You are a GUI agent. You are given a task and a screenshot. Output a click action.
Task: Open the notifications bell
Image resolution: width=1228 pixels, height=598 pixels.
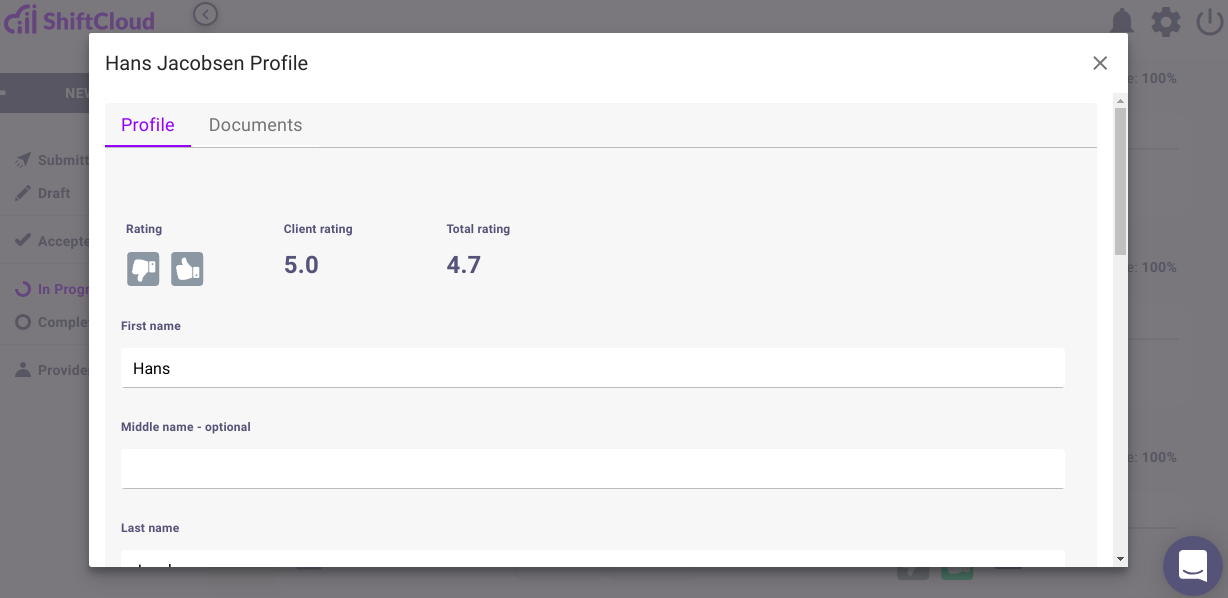point(1122,21)
